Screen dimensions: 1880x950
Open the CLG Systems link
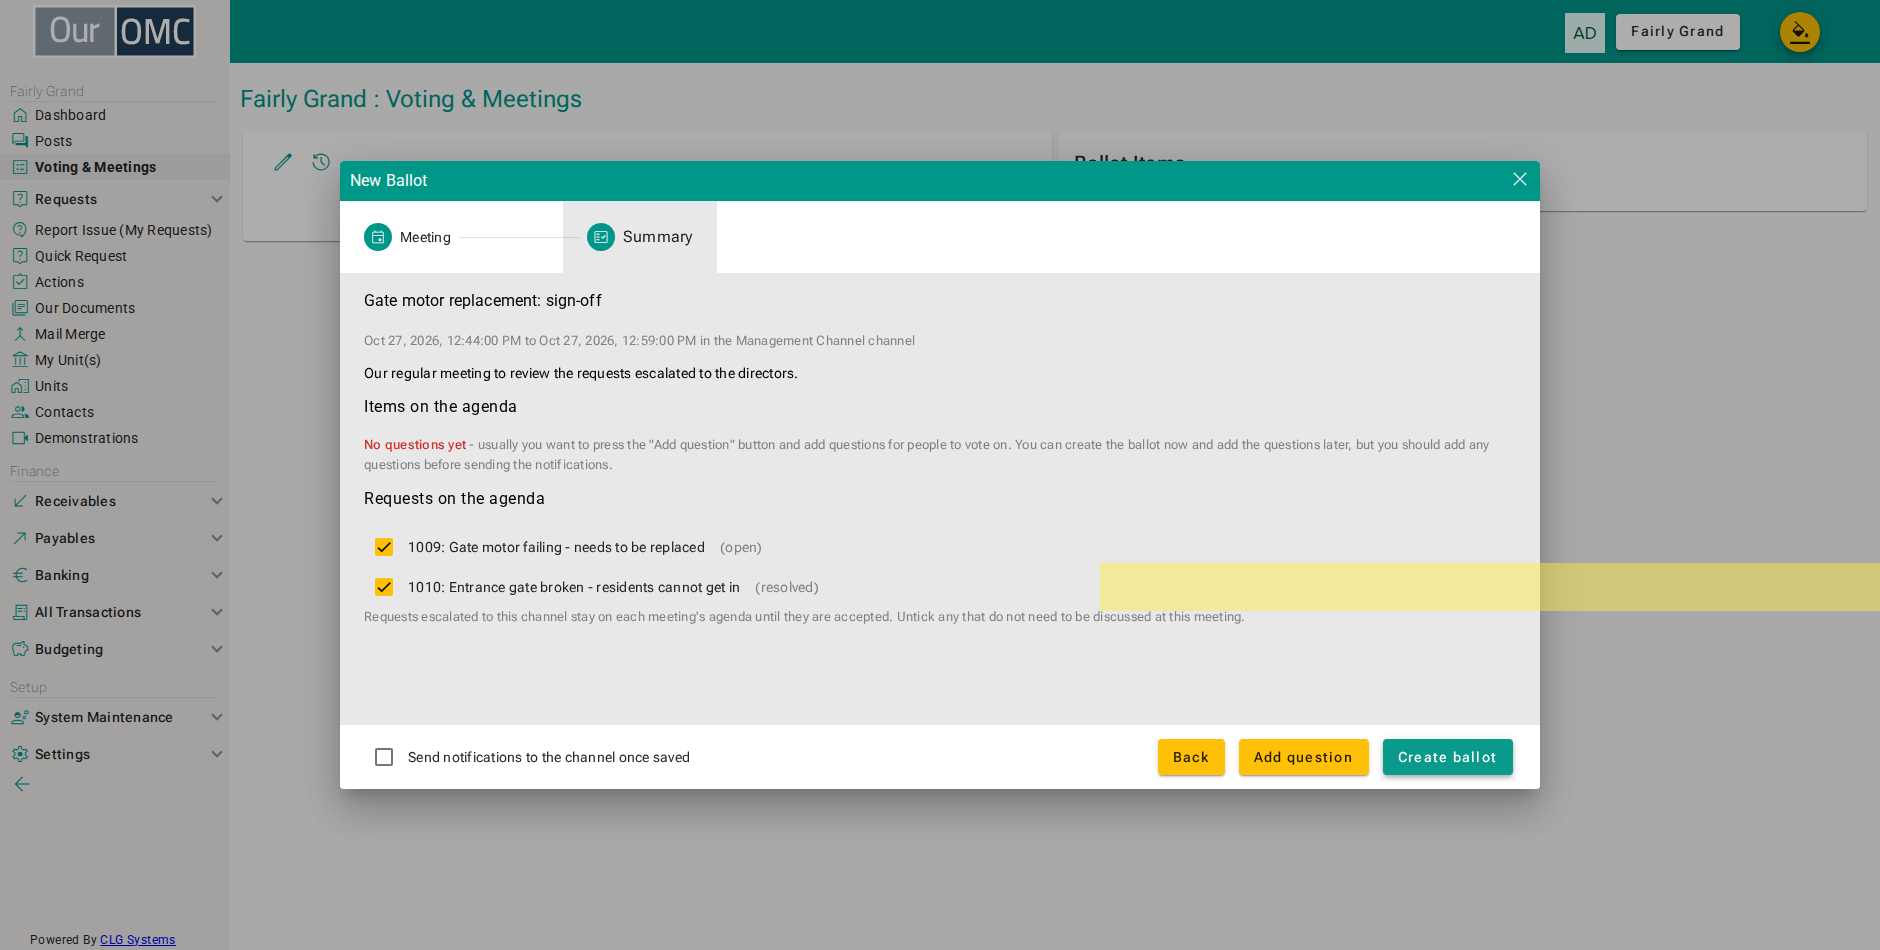click(x=137, y=940)
